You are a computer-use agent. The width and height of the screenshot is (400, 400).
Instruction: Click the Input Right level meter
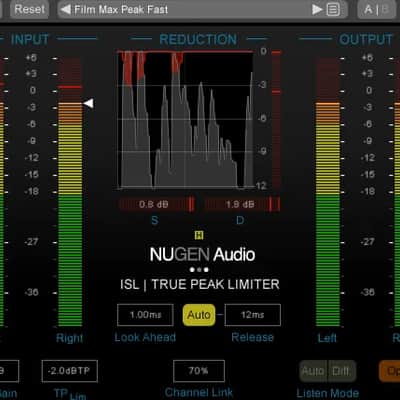click(70, 192)
